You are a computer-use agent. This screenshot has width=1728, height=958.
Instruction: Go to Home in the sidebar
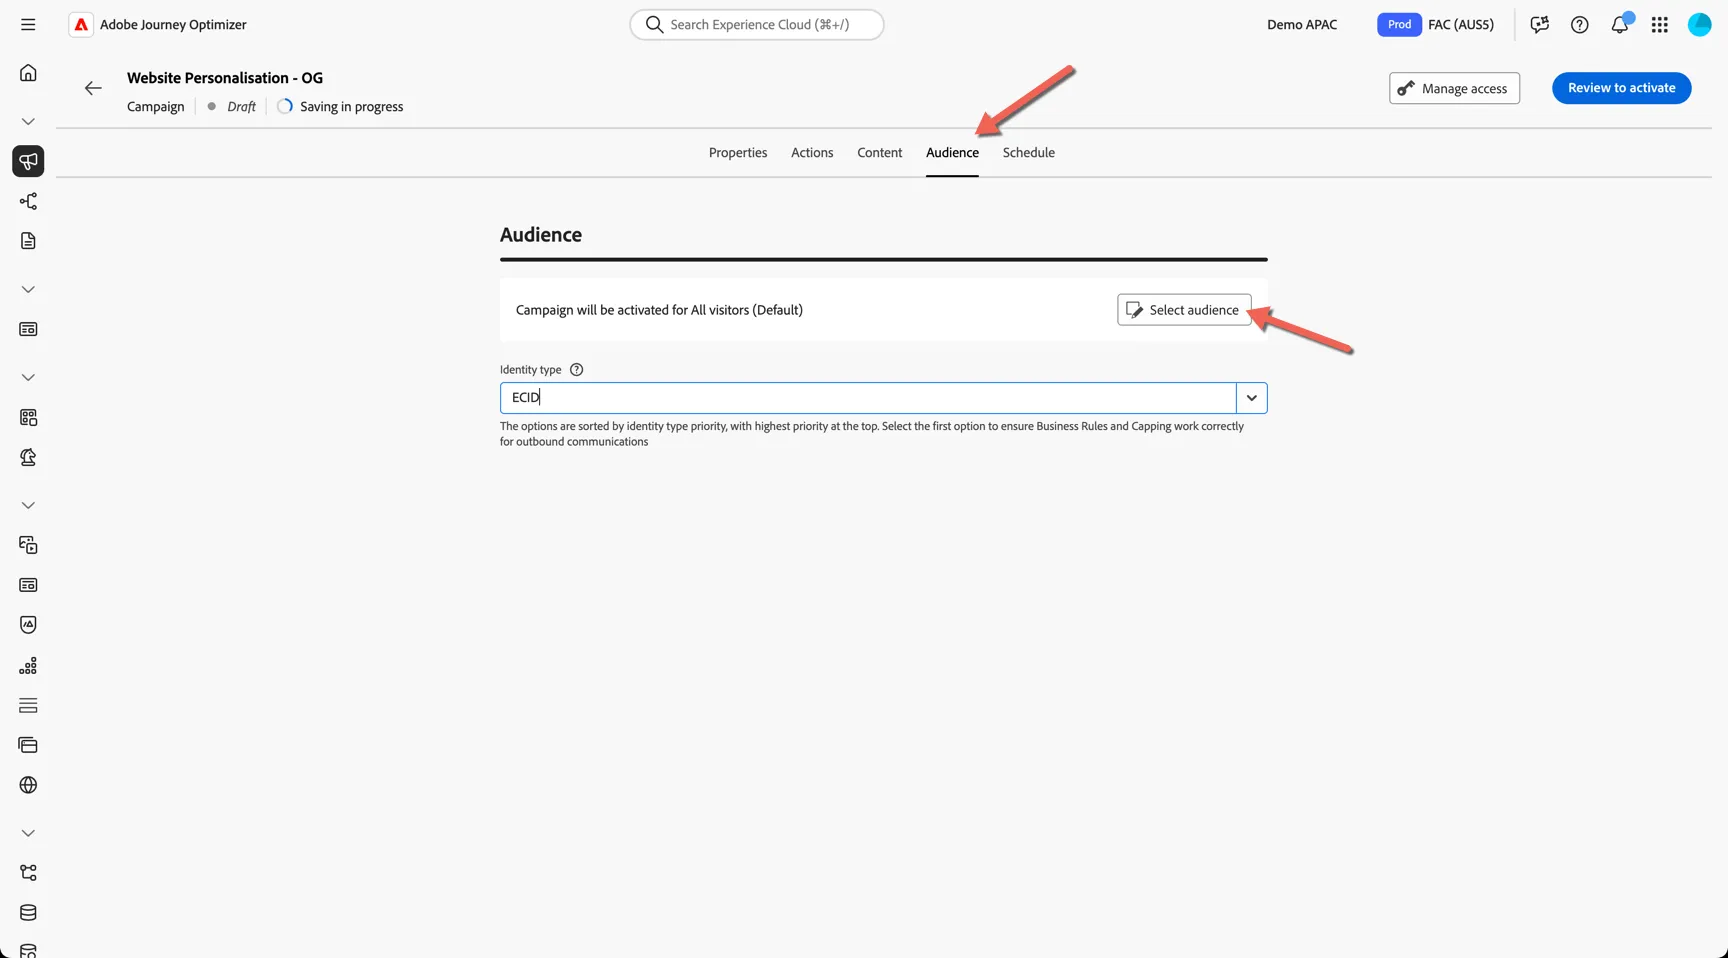pos(28,73)
